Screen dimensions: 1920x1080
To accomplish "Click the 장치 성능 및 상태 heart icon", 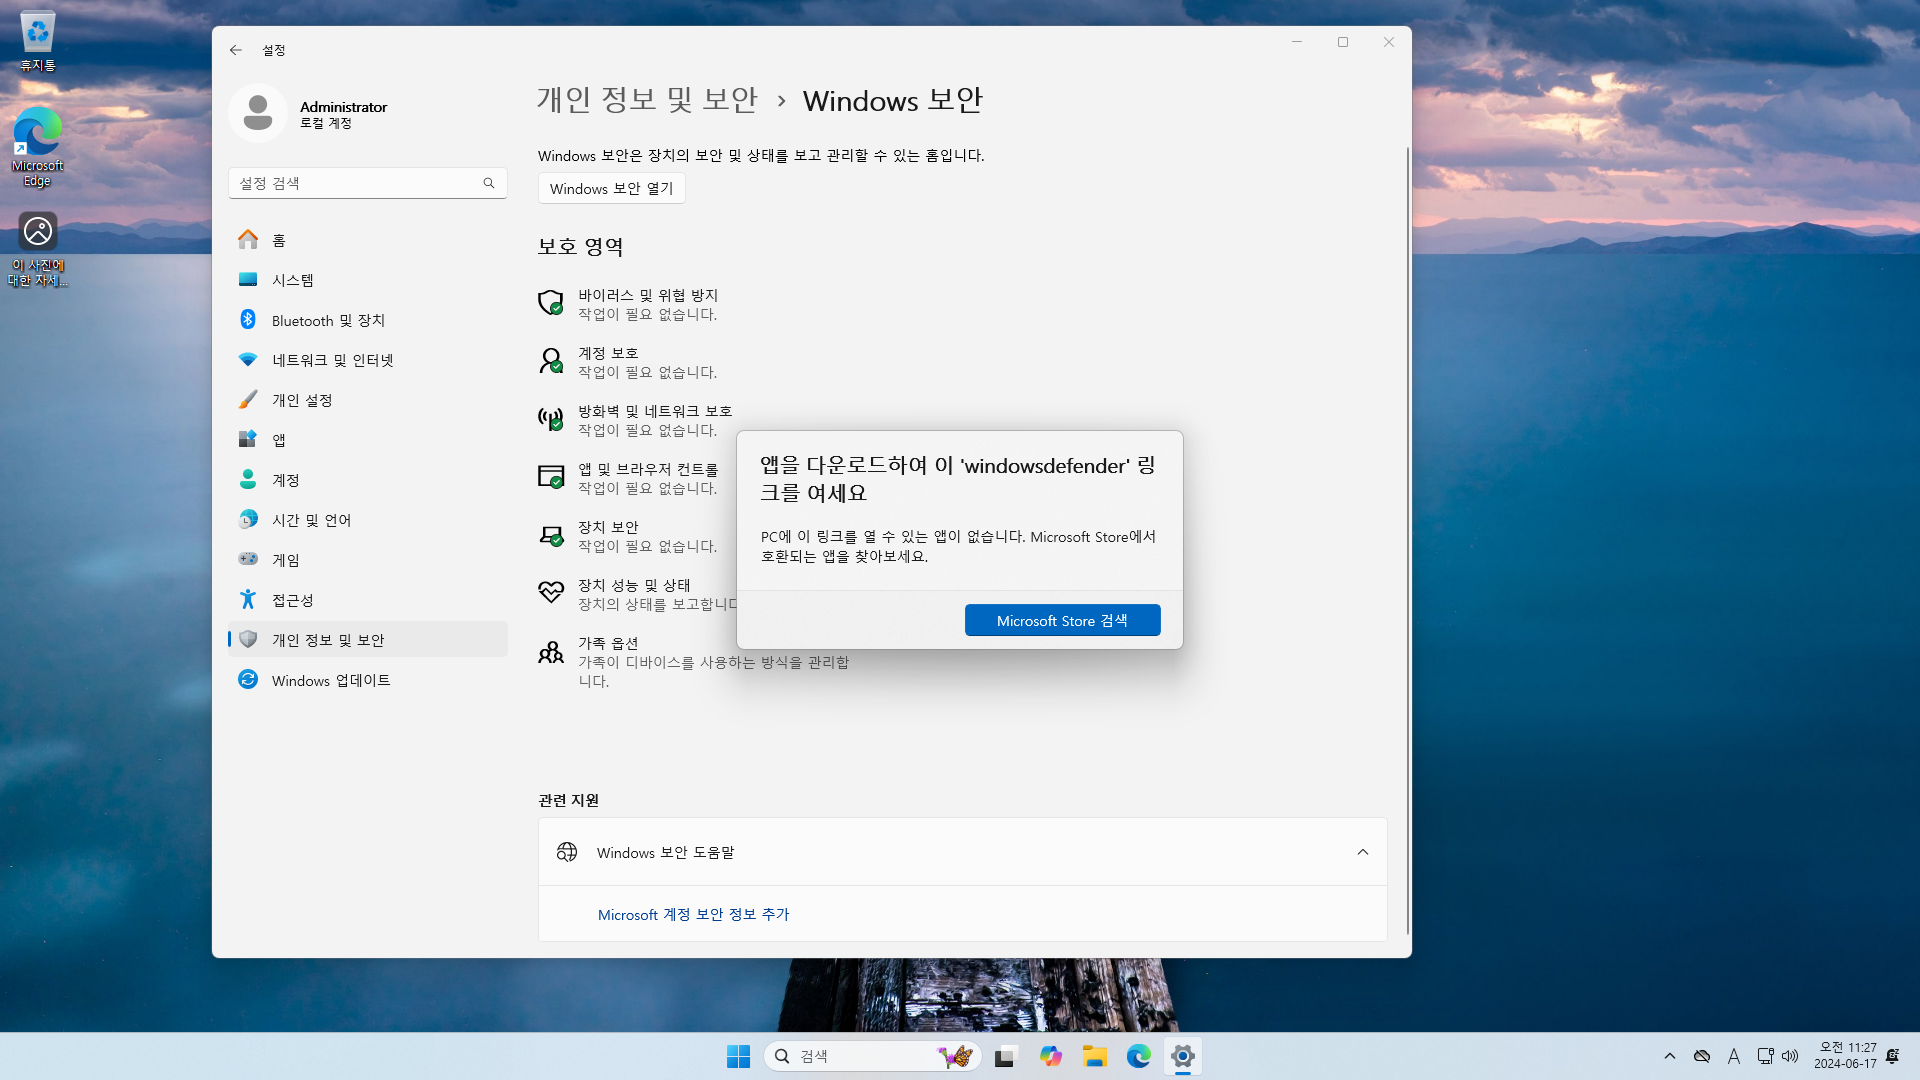I will pyautogui.click(x=551, y=592).
